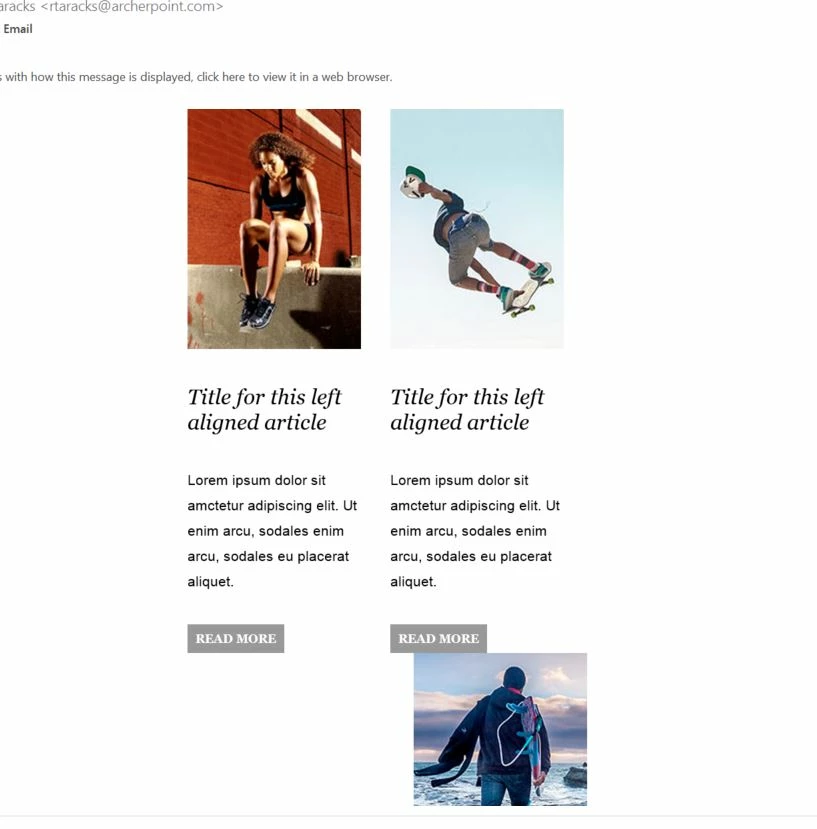This screenshot has width=817, height=829.
Task: Click the right article Lorem ipsum paragraph
Action: [x=475, y=531]
